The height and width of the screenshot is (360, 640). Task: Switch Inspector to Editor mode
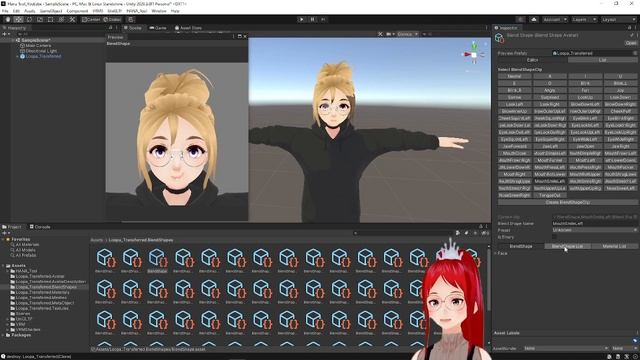[x=532, y=60]
